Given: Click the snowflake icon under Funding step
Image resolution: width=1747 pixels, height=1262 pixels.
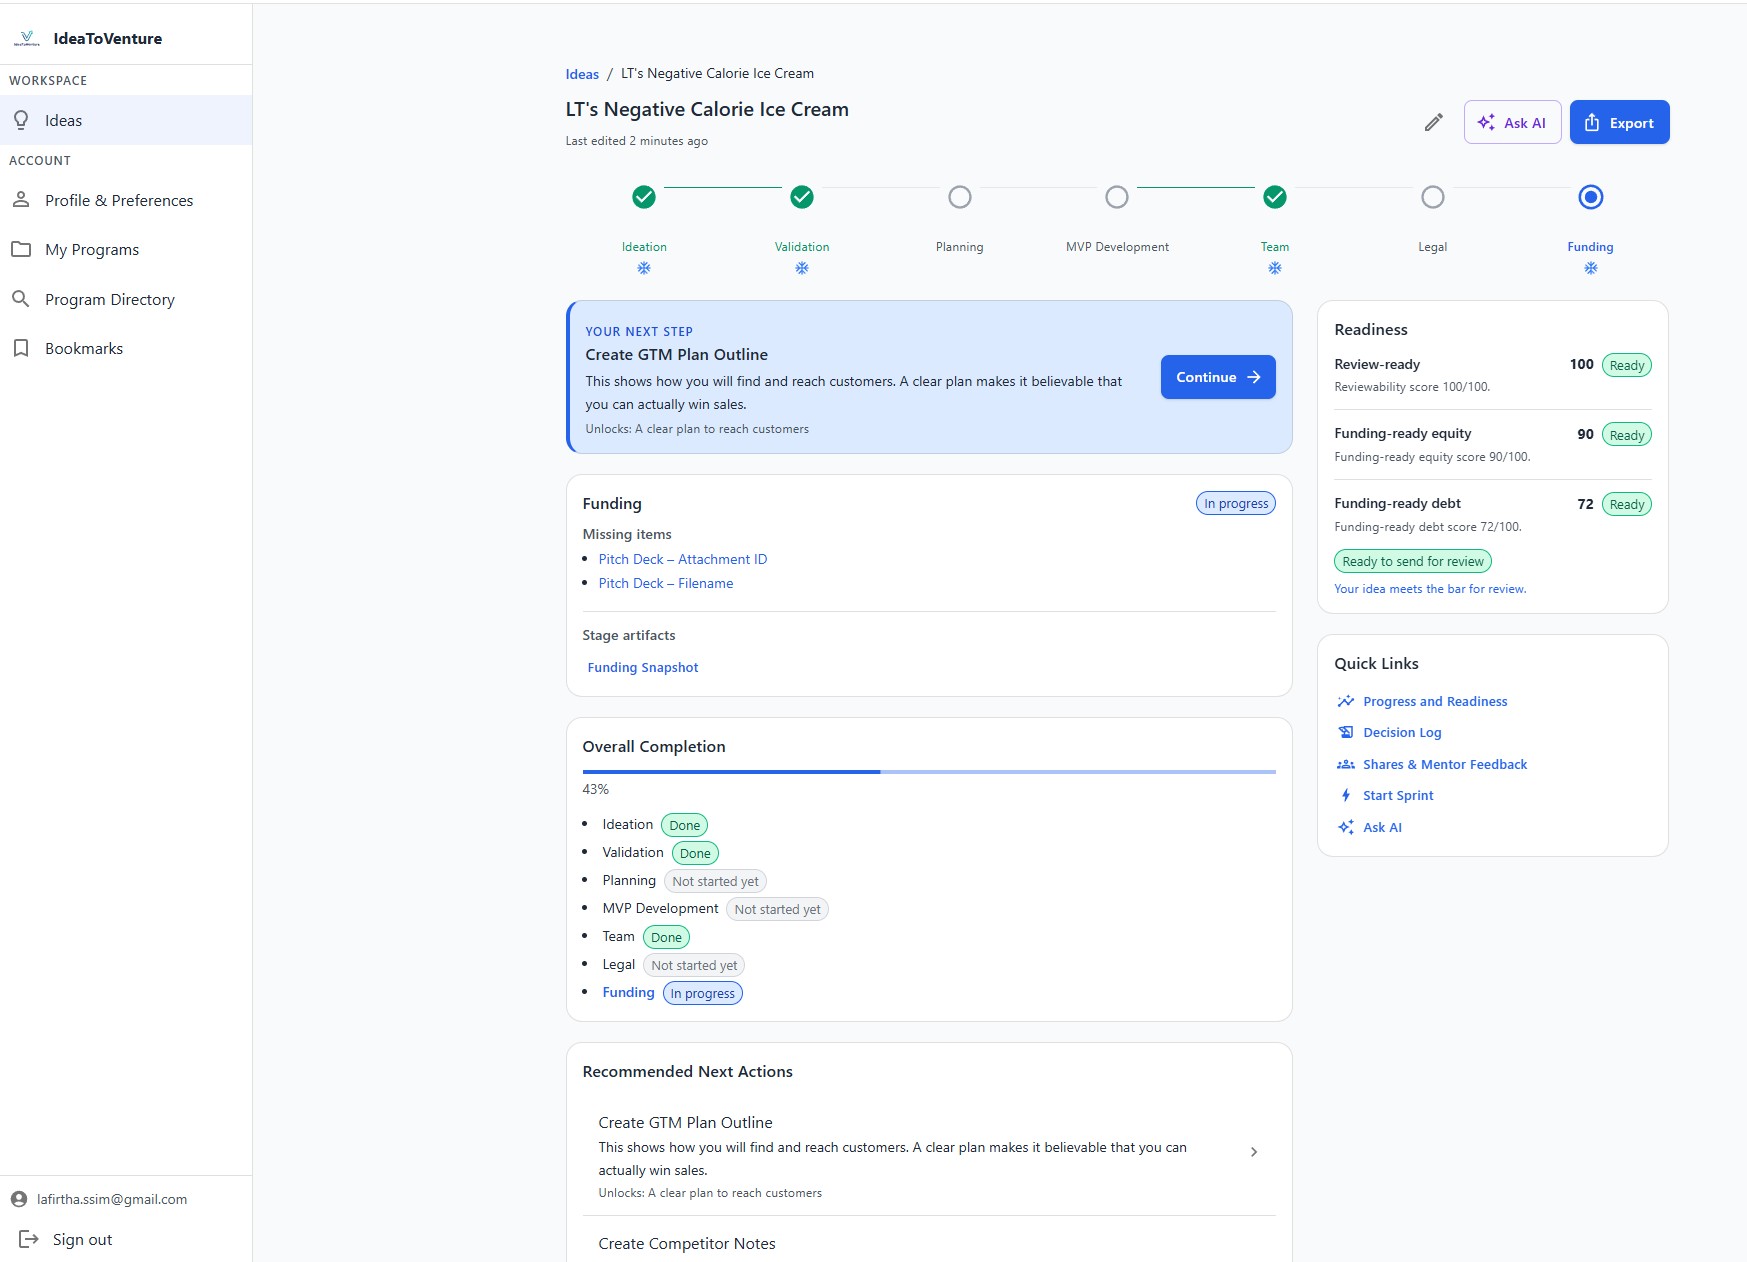Looking at the screenshot, I should [x=1591, y=268].
